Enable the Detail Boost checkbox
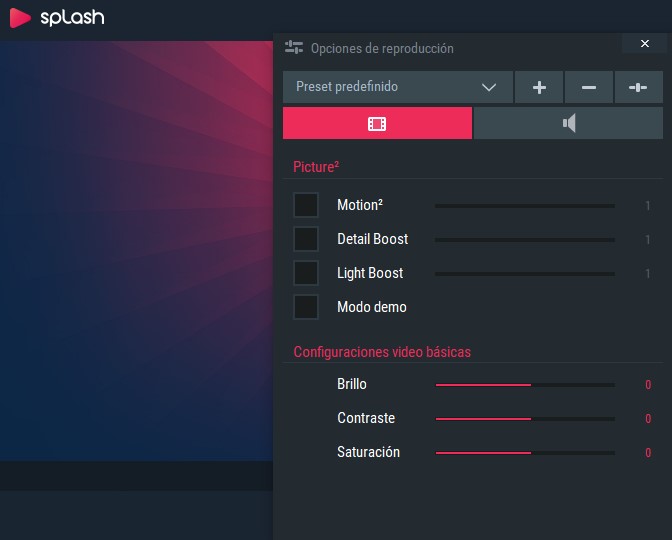The width and height of the screenshot is (672, 540). [x=306, y=239]
